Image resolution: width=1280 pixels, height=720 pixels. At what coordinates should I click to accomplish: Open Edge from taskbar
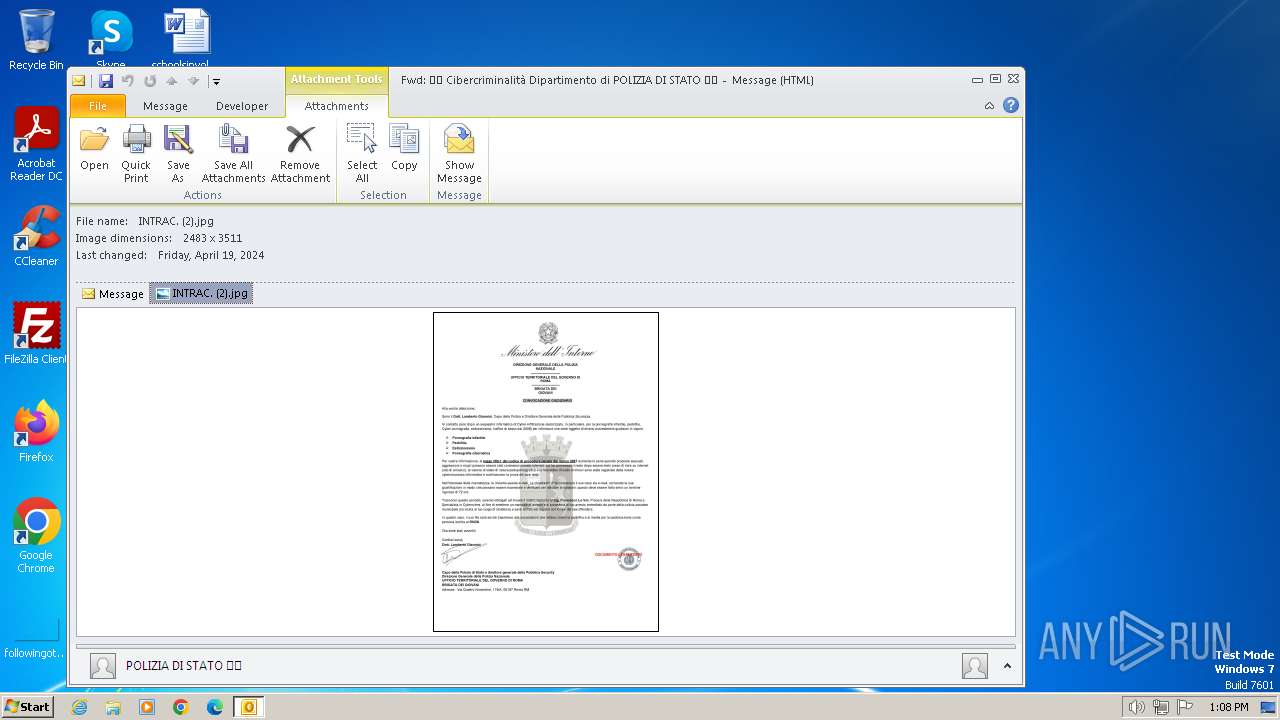(x=215, y=707)
